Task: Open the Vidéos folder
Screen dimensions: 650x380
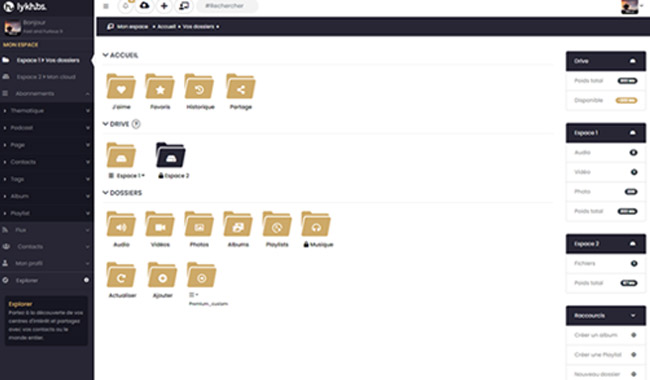Action: click(160, 224)
